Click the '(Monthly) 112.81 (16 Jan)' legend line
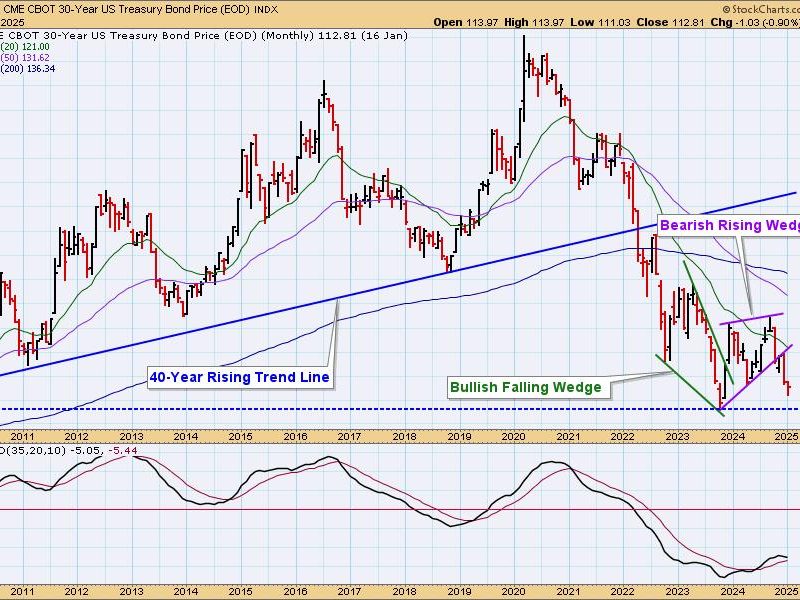 click(x=334, y=36)
